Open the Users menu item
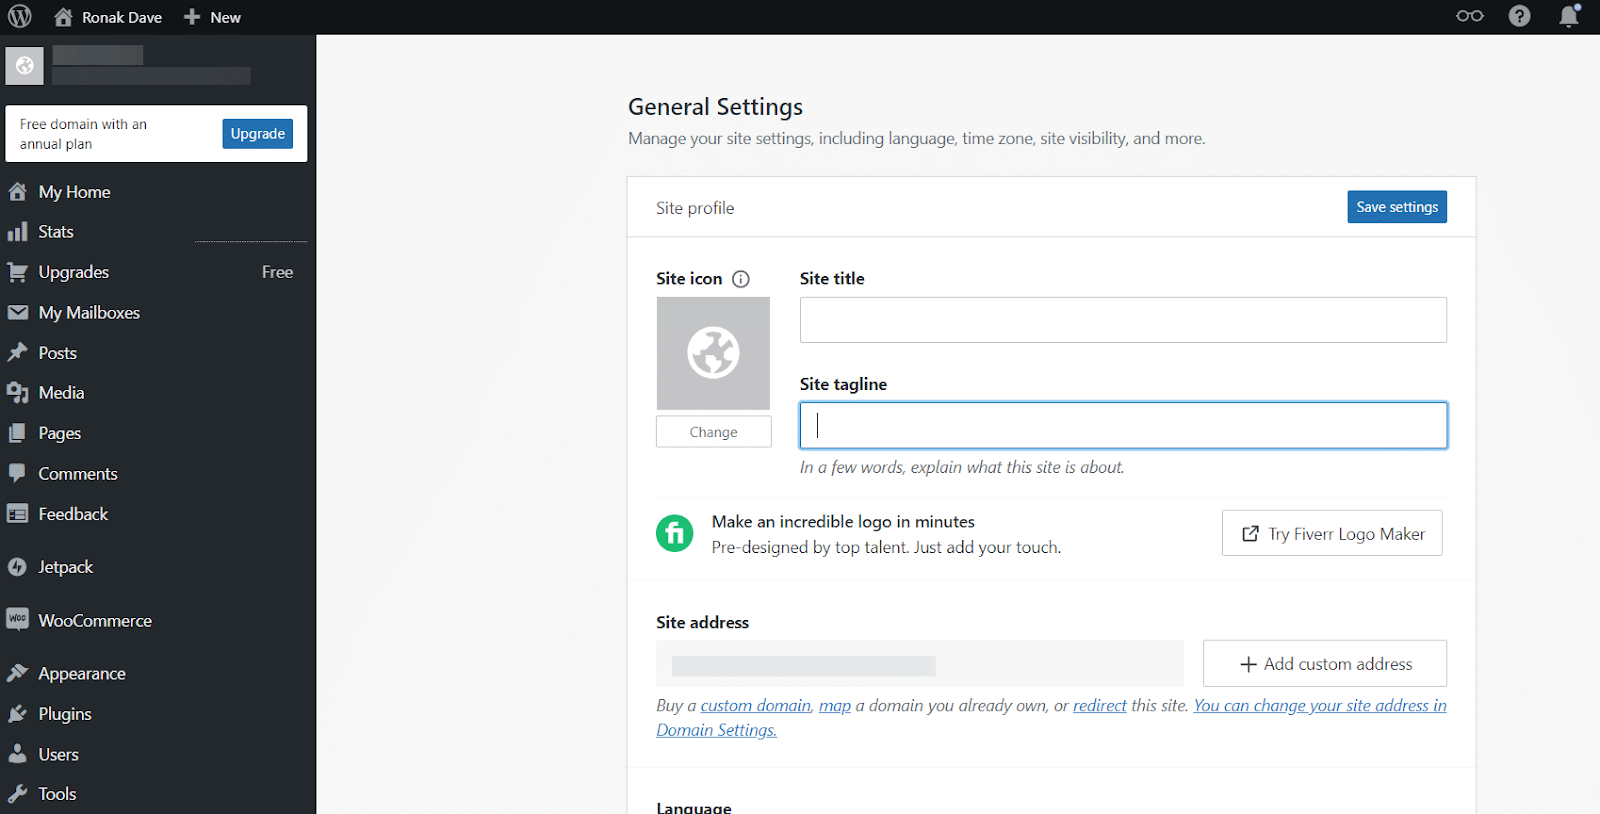Viewport: 1600px width, 814px height. click(58, 754)
